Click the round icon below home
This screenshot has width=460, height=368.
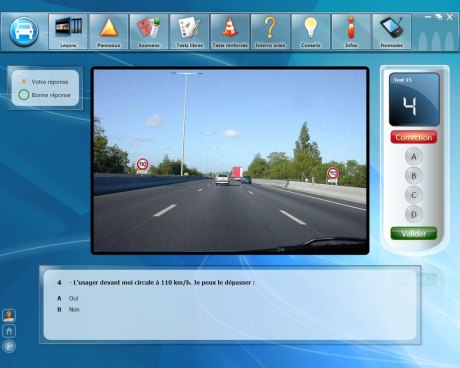coord(9,346)
